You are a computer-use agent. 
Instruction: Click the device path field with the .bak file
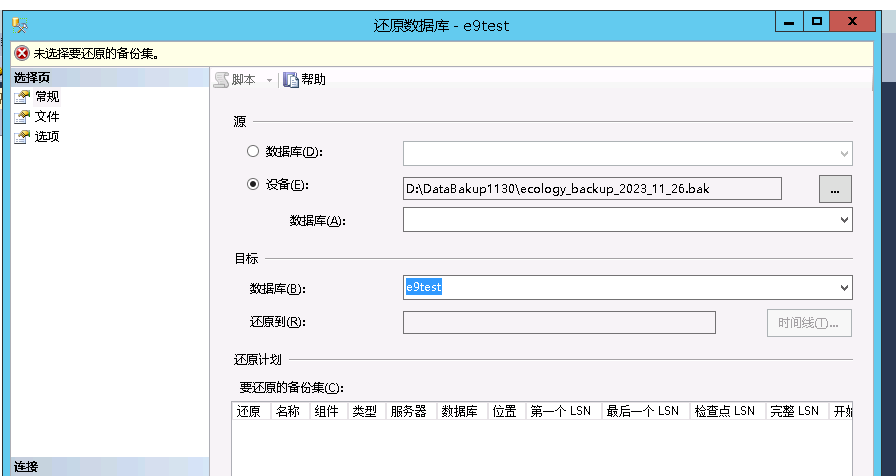pos(592,189)
